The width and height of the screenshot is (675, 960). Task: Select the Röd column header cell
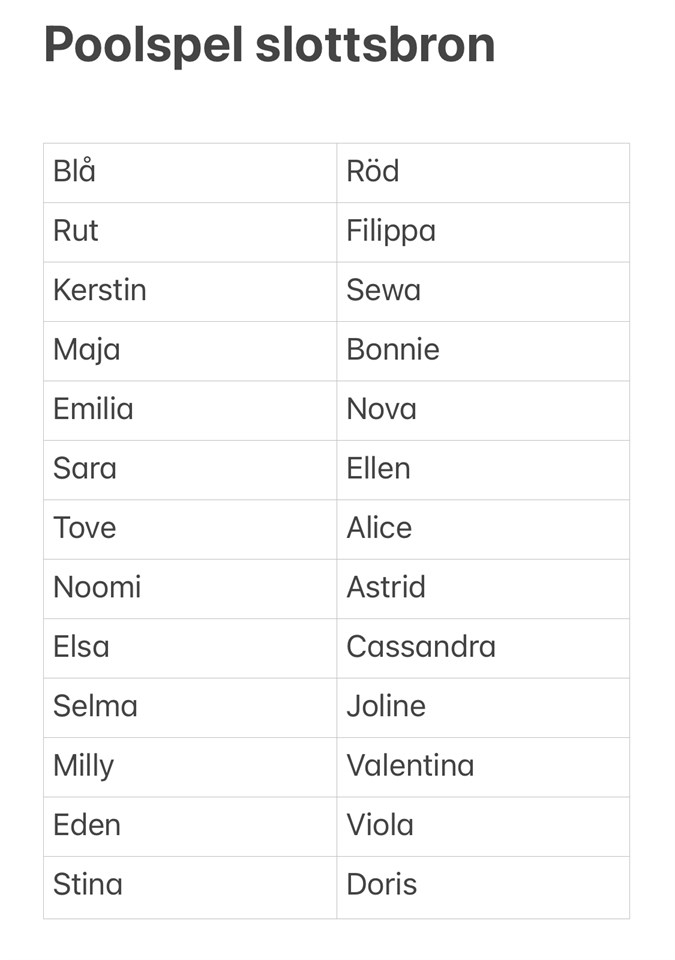[372, 172]
